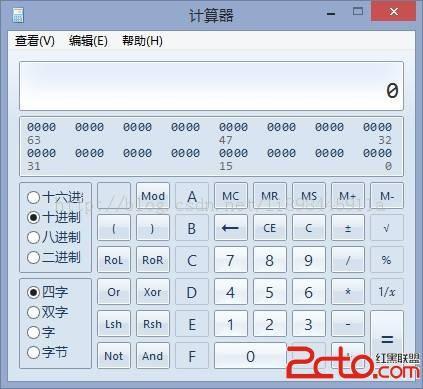
Task: Click the open parenthesis ( button
Action: (x=114, y=228)
